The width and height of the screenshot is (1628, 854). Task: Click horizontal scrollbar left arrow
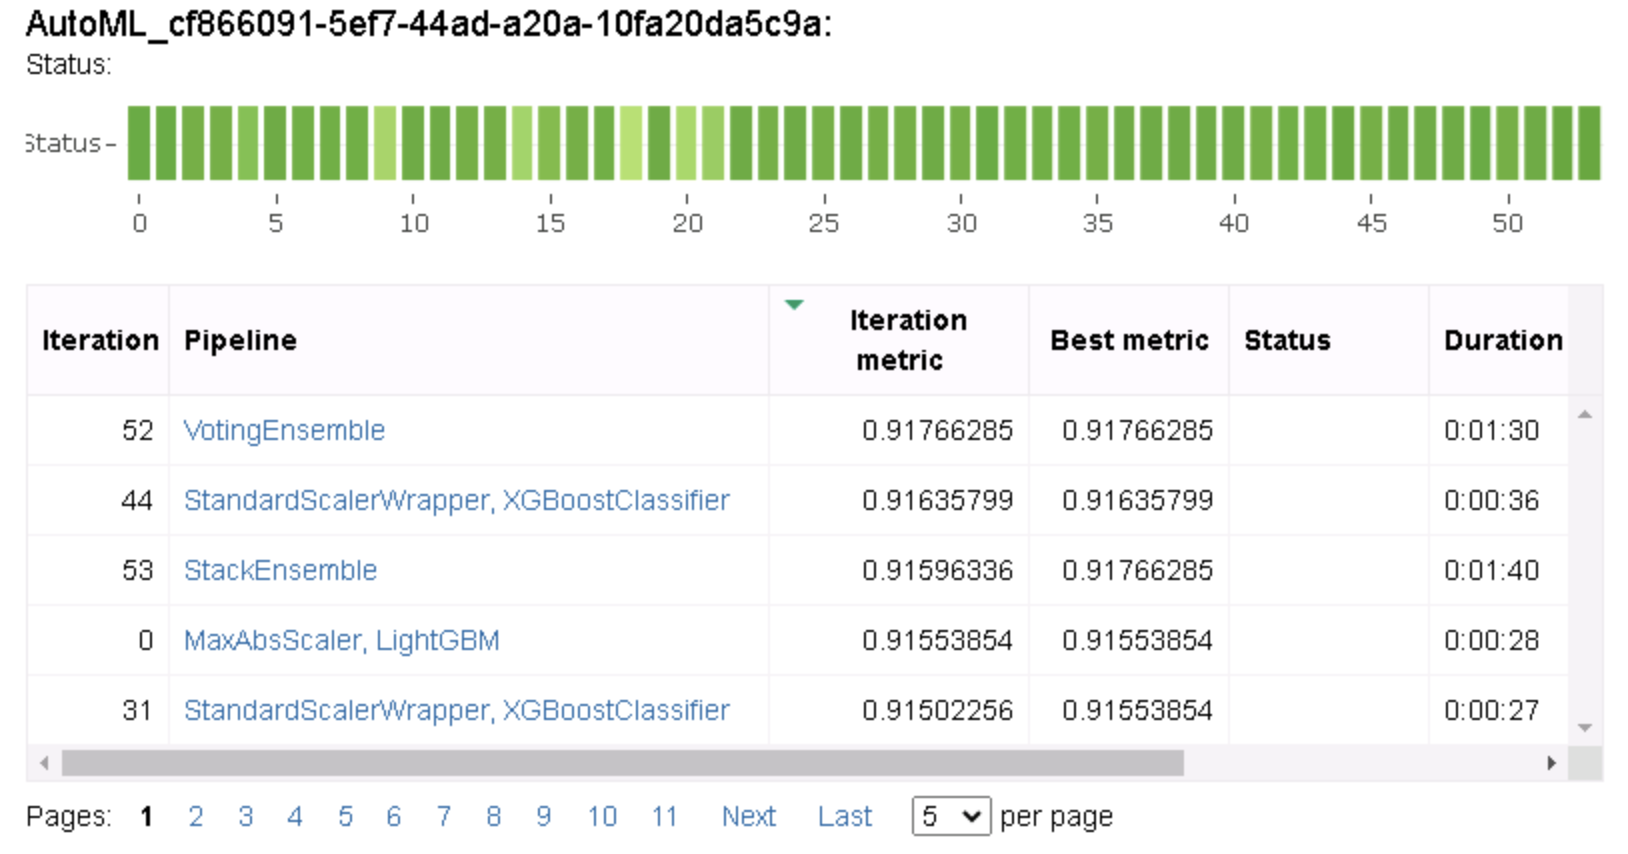pyautogui.click(x=44, y=763)
